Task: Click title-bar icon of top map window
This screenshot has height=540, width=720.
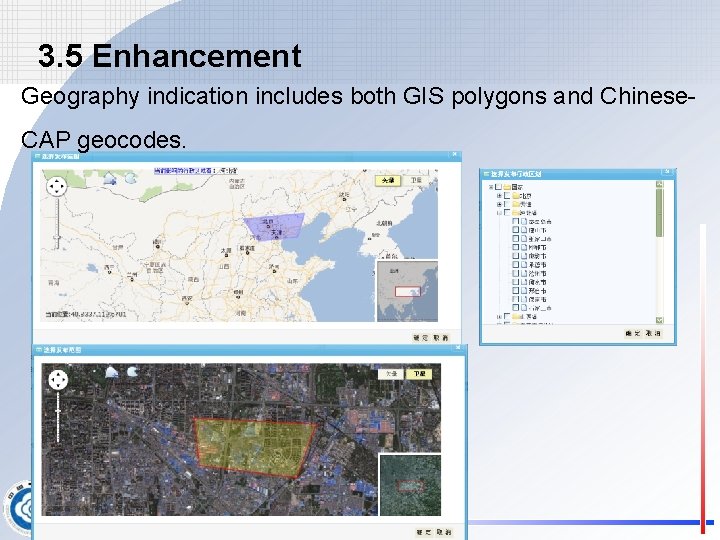Action: point(38,157)
